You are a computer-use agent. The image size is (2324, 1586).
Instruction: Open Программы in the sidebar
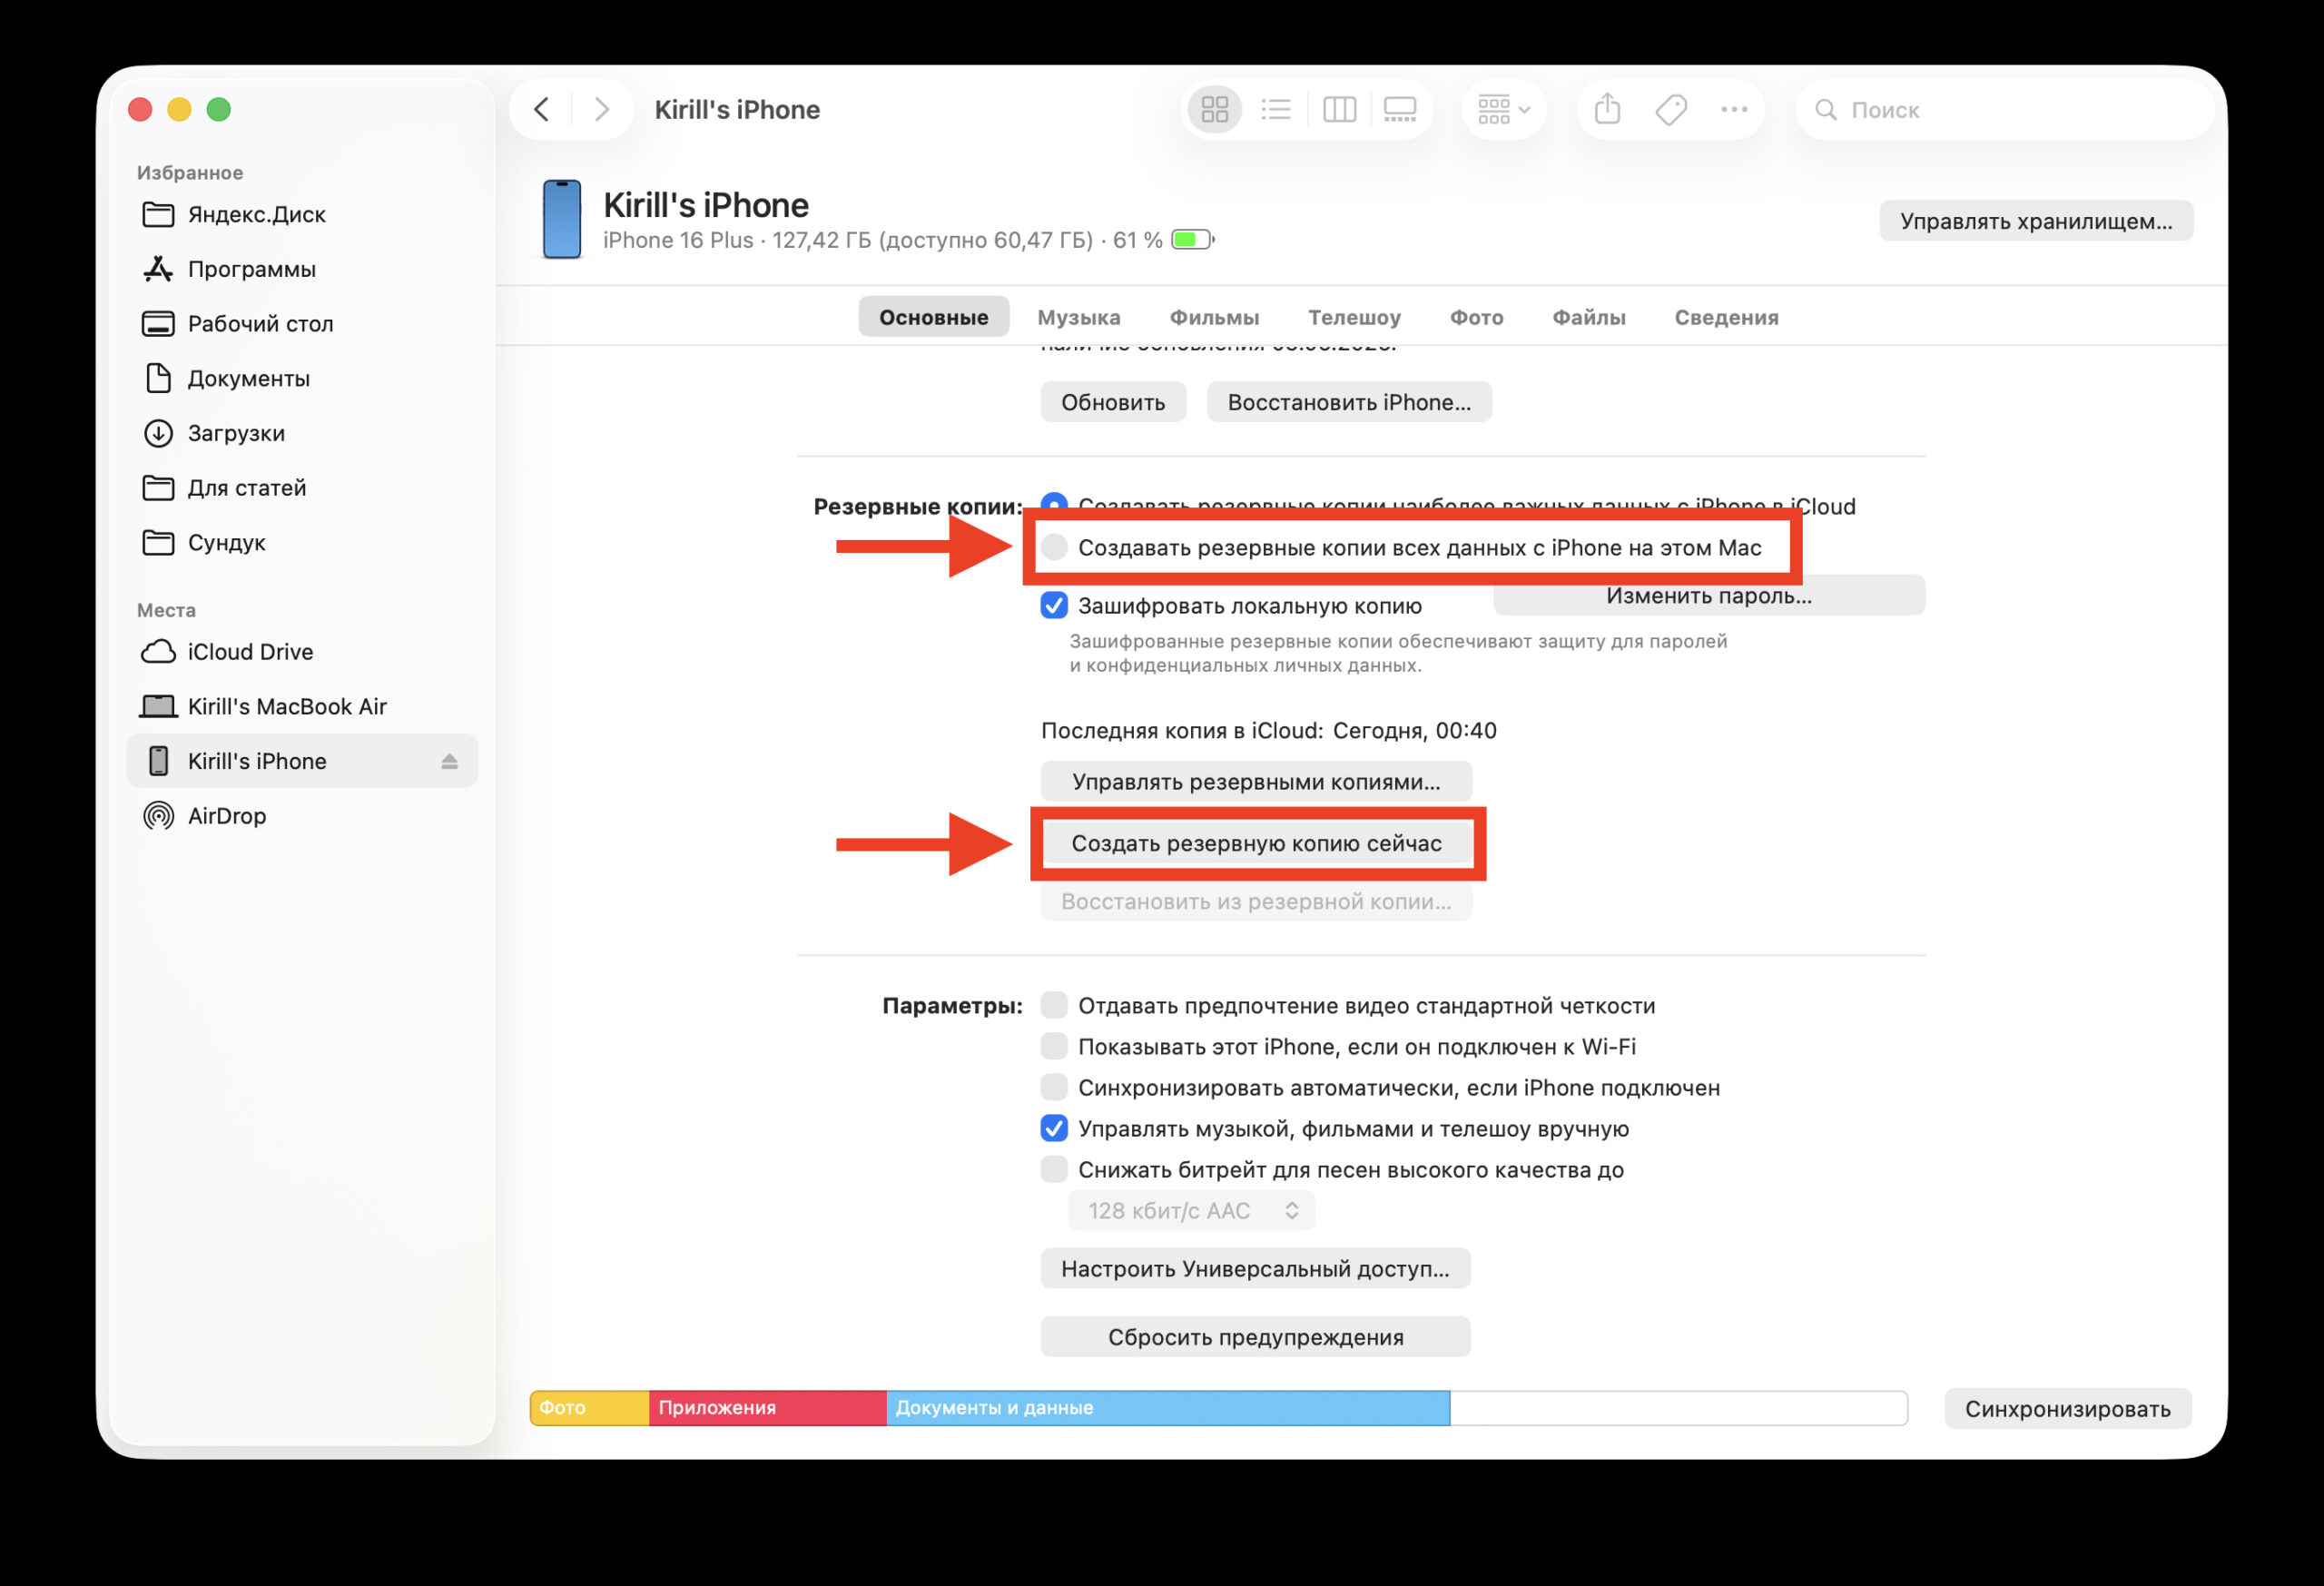(302, 269)
